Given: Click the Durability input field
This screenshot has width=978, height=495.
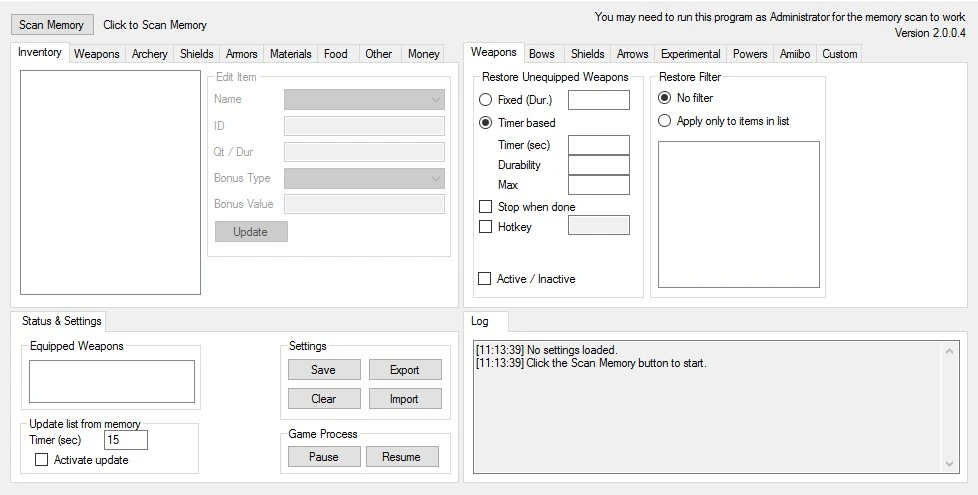Looking at the screenshot, I should 599,165.
